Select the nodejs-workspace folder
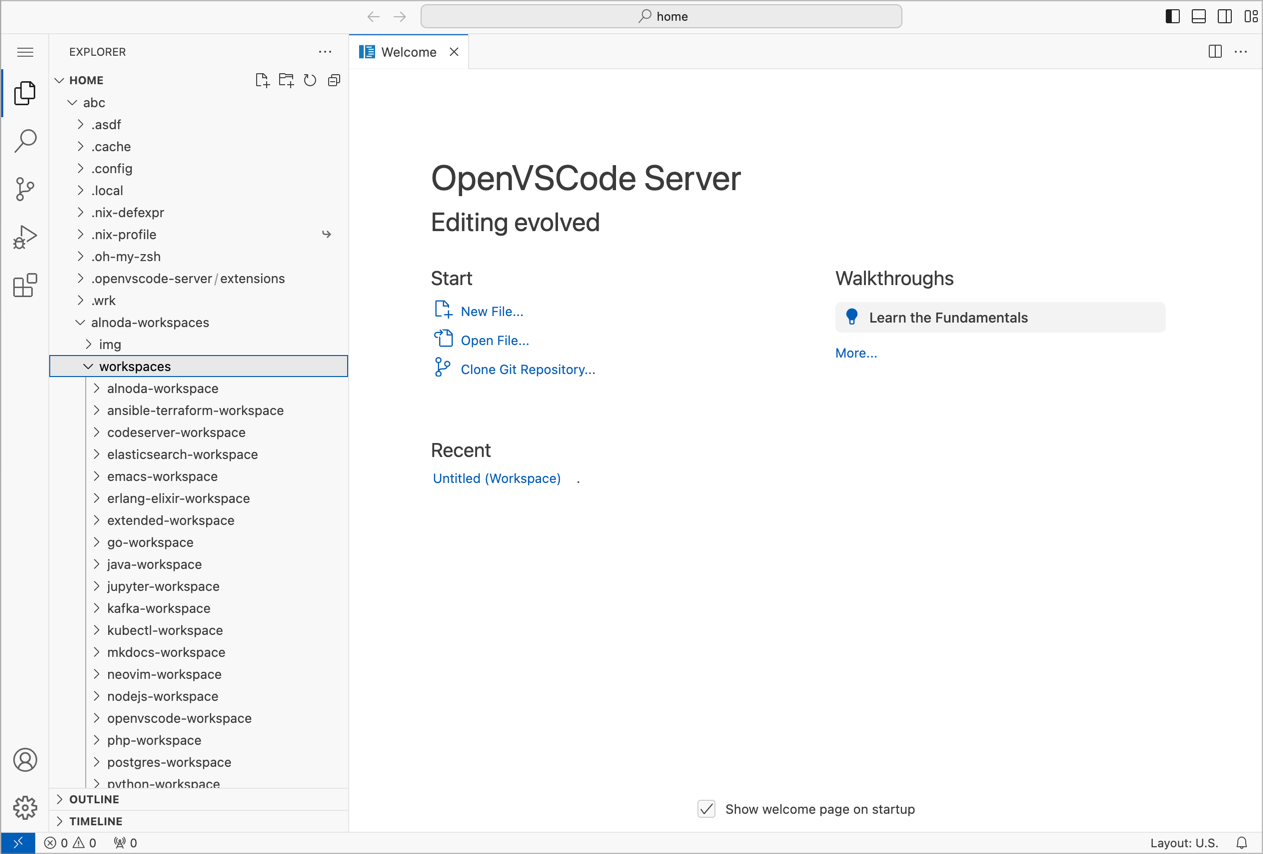The height and width of the screenshot is (854, 1263). (199, 697)
